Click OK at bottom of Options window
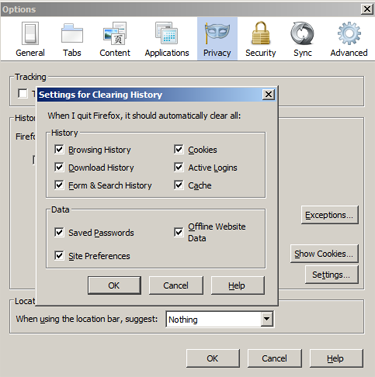The width and height of the screenshot is (375, 377). pyautogui.click(x=213, y=358)
